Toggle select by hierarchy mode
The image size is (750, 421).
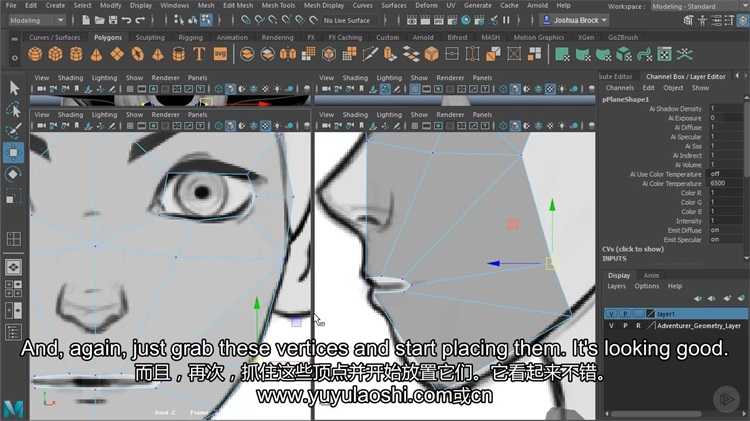[x=178, y=20]
